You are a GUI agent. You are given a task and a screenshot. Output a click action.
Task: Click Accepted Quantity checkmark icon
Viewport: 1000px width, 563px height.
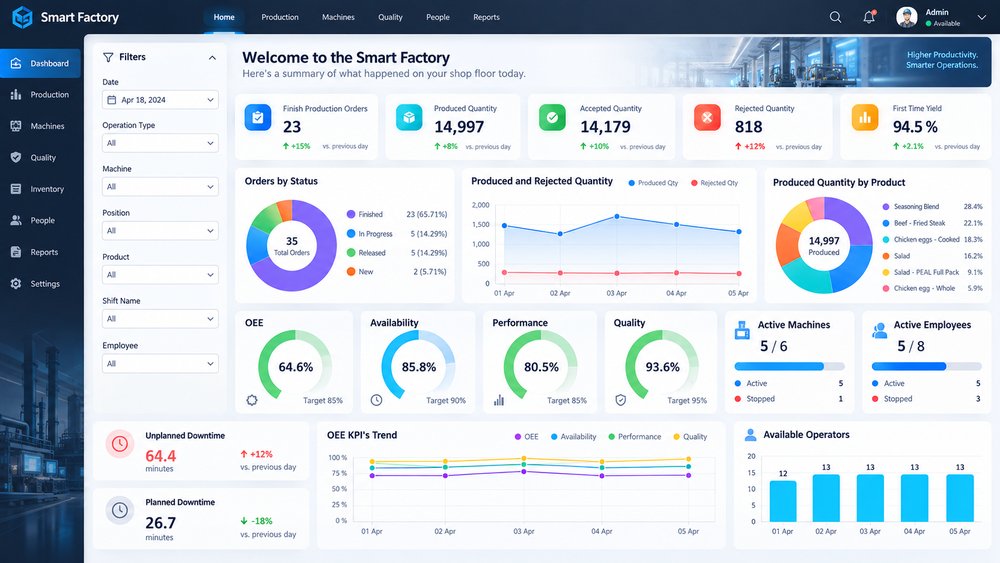tap(552, 118)
